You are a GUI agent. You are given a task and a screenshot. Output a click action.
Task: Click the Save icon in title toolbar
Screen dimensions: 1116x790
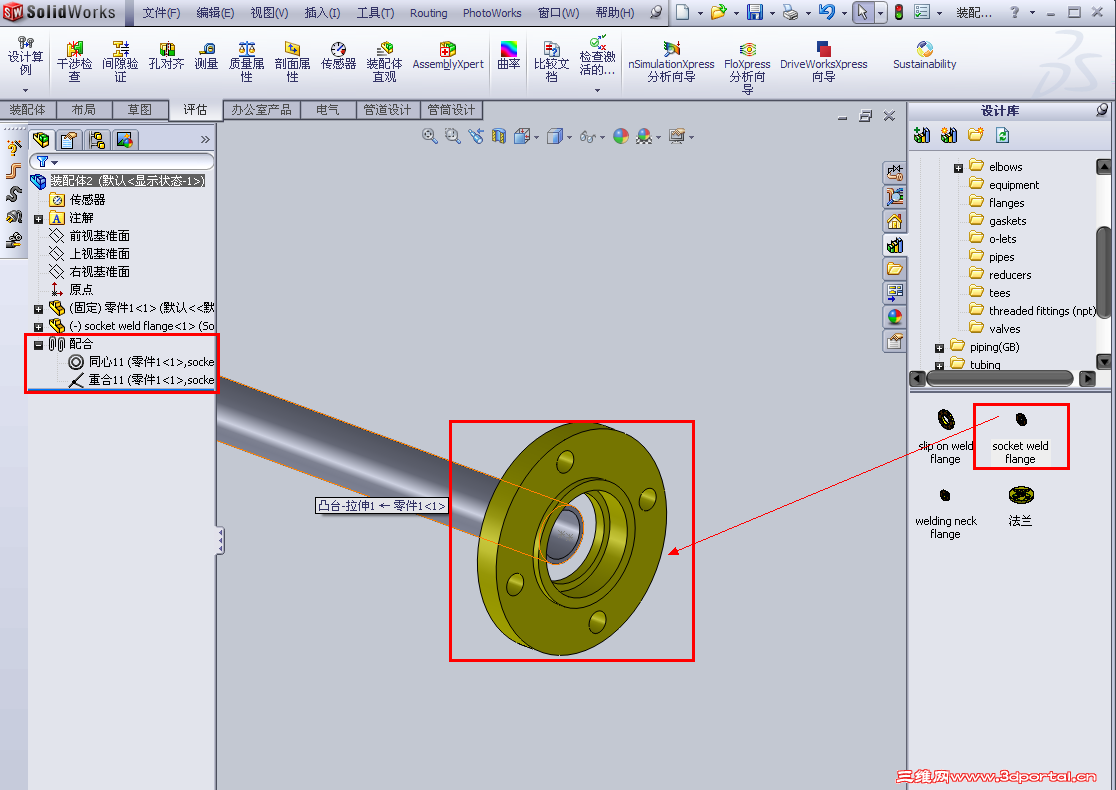754,12
